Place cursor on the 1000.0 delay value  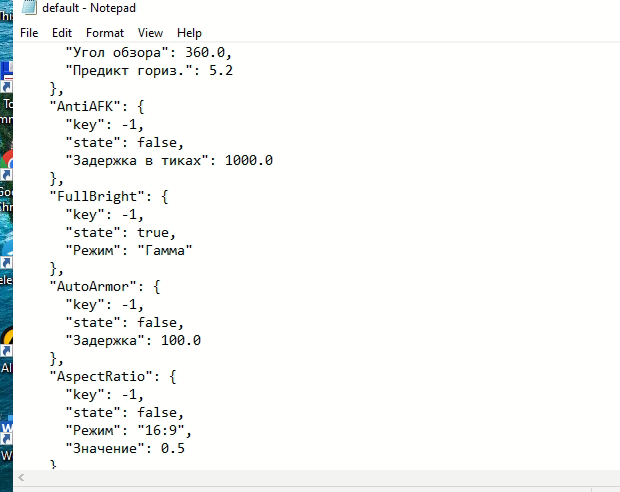[x=249, y=160]
